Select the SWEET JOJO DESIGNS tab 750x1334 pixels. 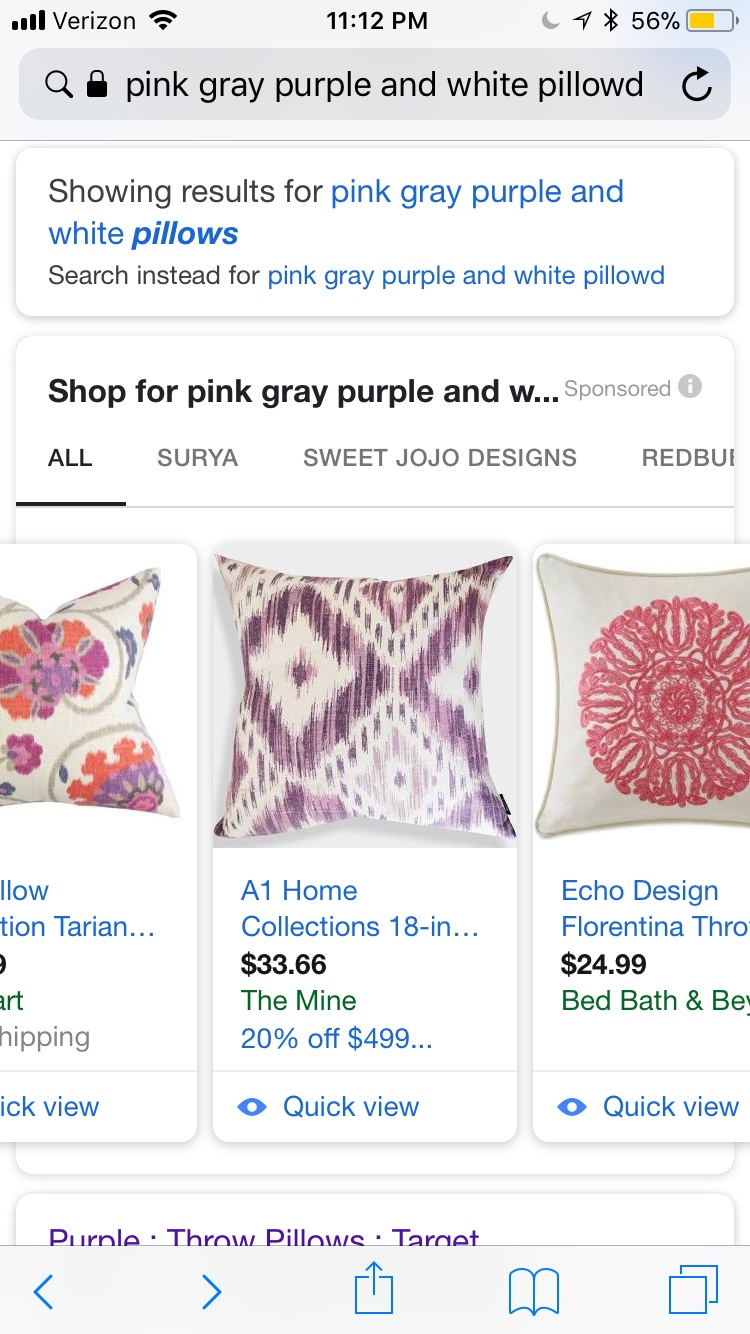(x=440, y=458)
